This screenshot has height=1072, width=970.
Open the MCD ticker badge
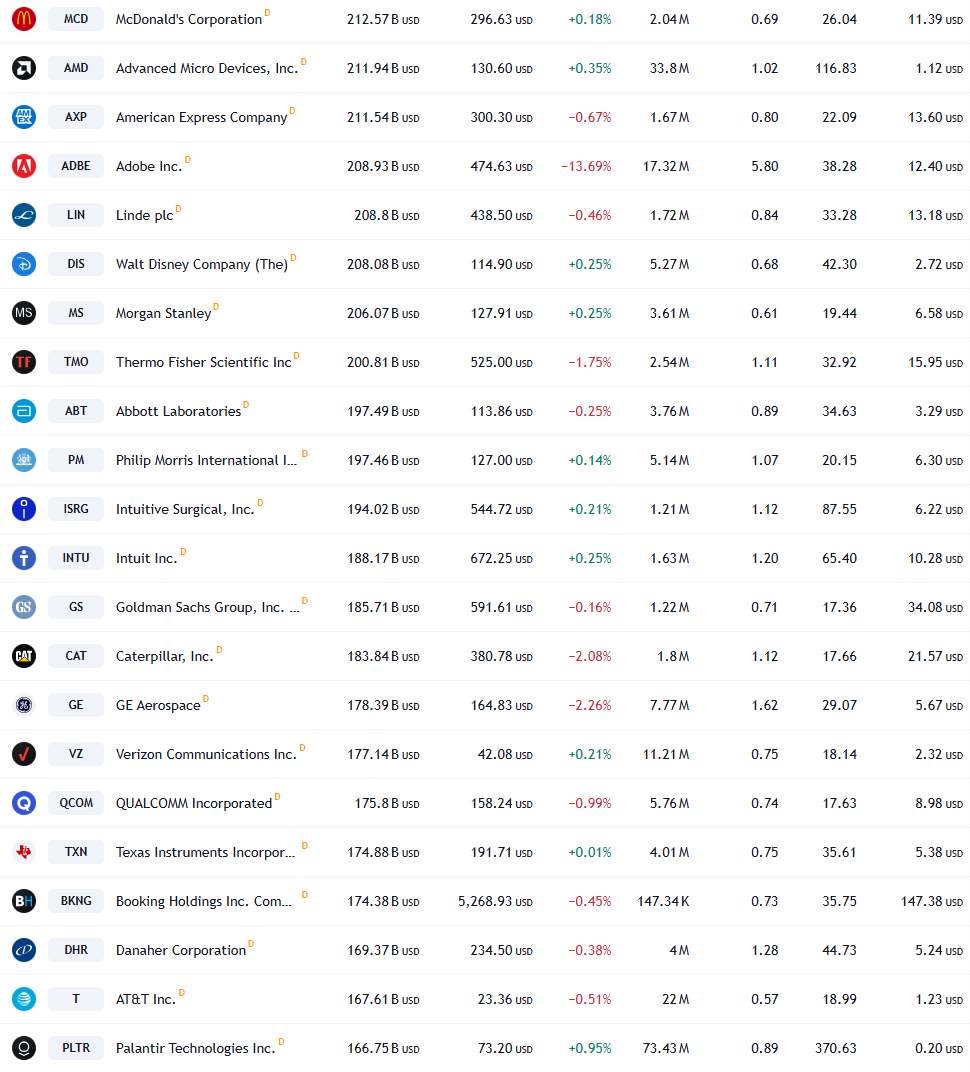[x=76, y=19]
